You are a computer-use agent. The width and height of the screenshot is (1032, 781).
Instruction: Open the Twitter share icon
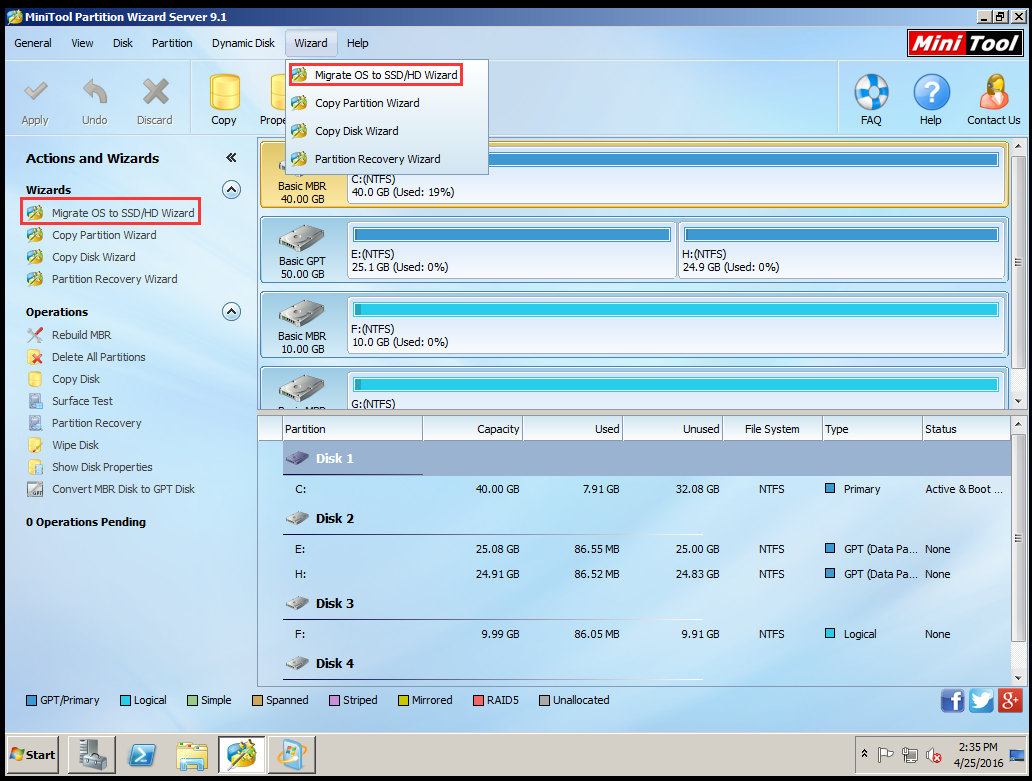coord(981,701)
